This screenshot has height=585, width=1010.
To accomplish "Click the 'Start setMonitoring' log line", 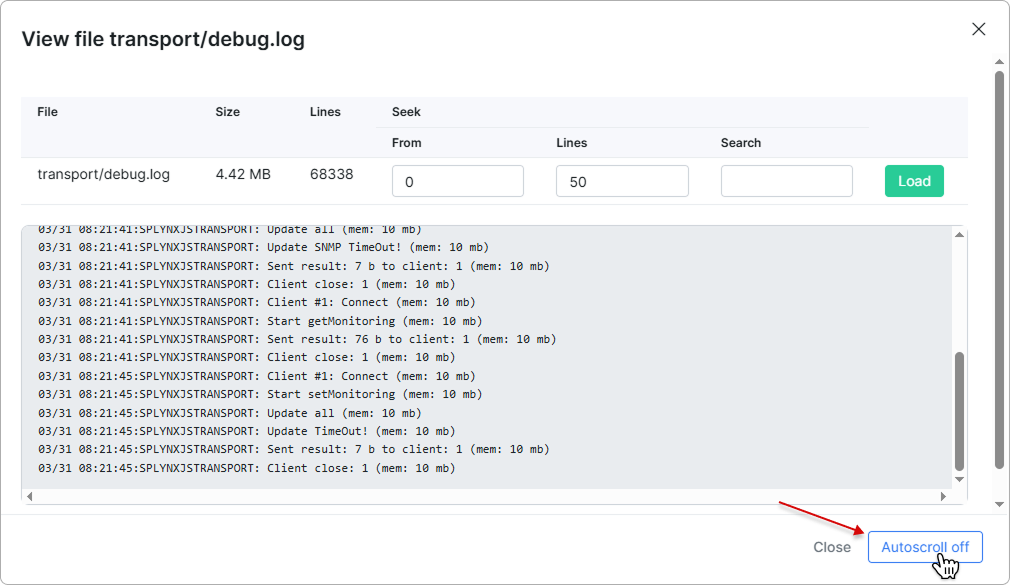I will click(x=260, y=394).
